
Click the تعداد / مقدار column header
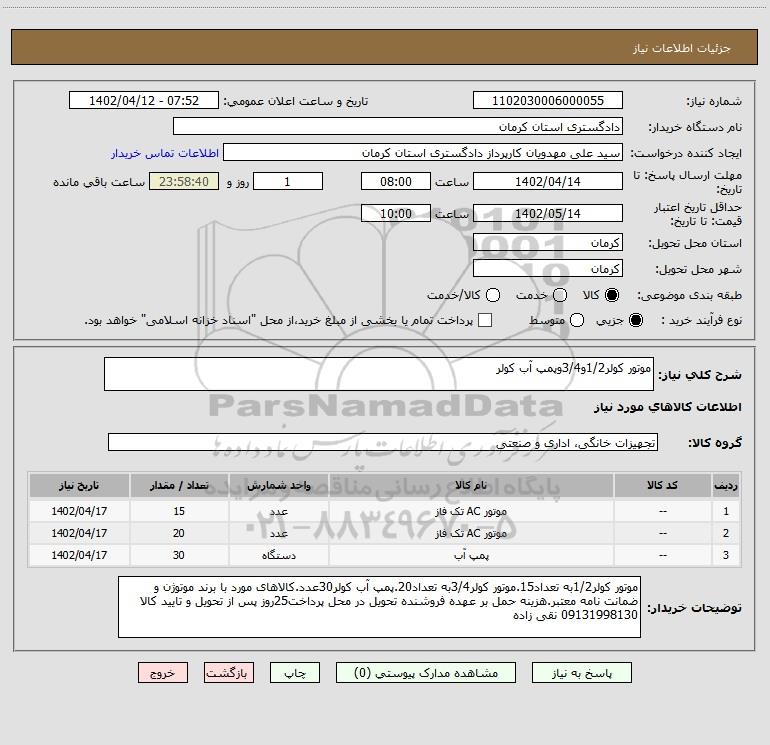click(x=179, y=485)
